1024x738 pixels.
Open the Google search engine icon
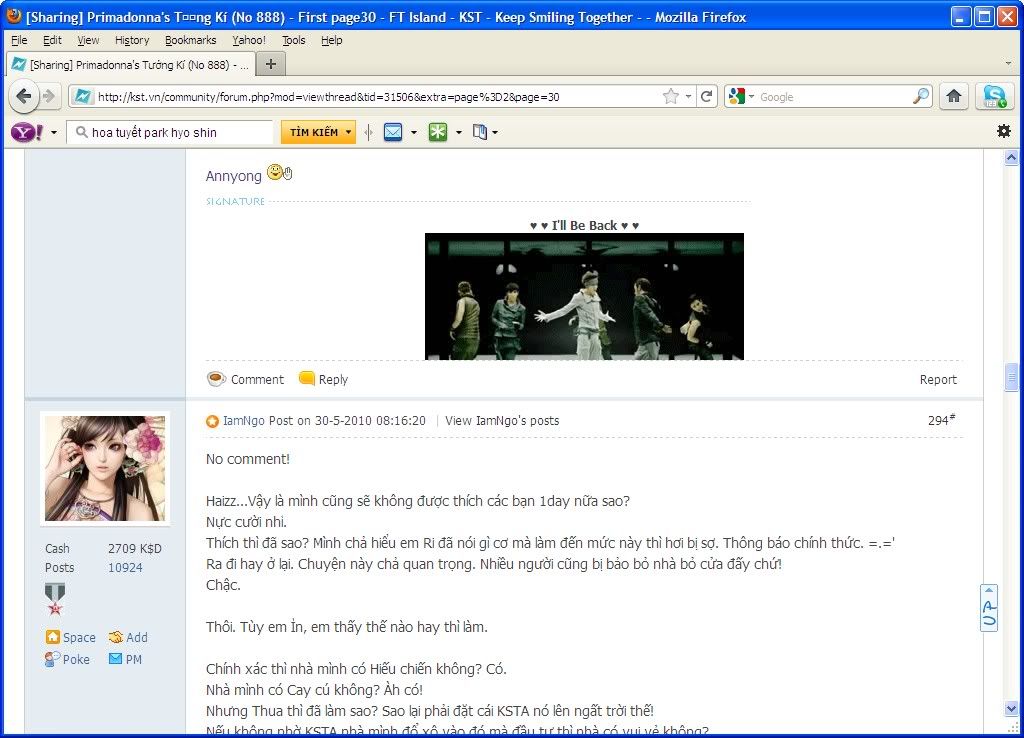[737, 97]
